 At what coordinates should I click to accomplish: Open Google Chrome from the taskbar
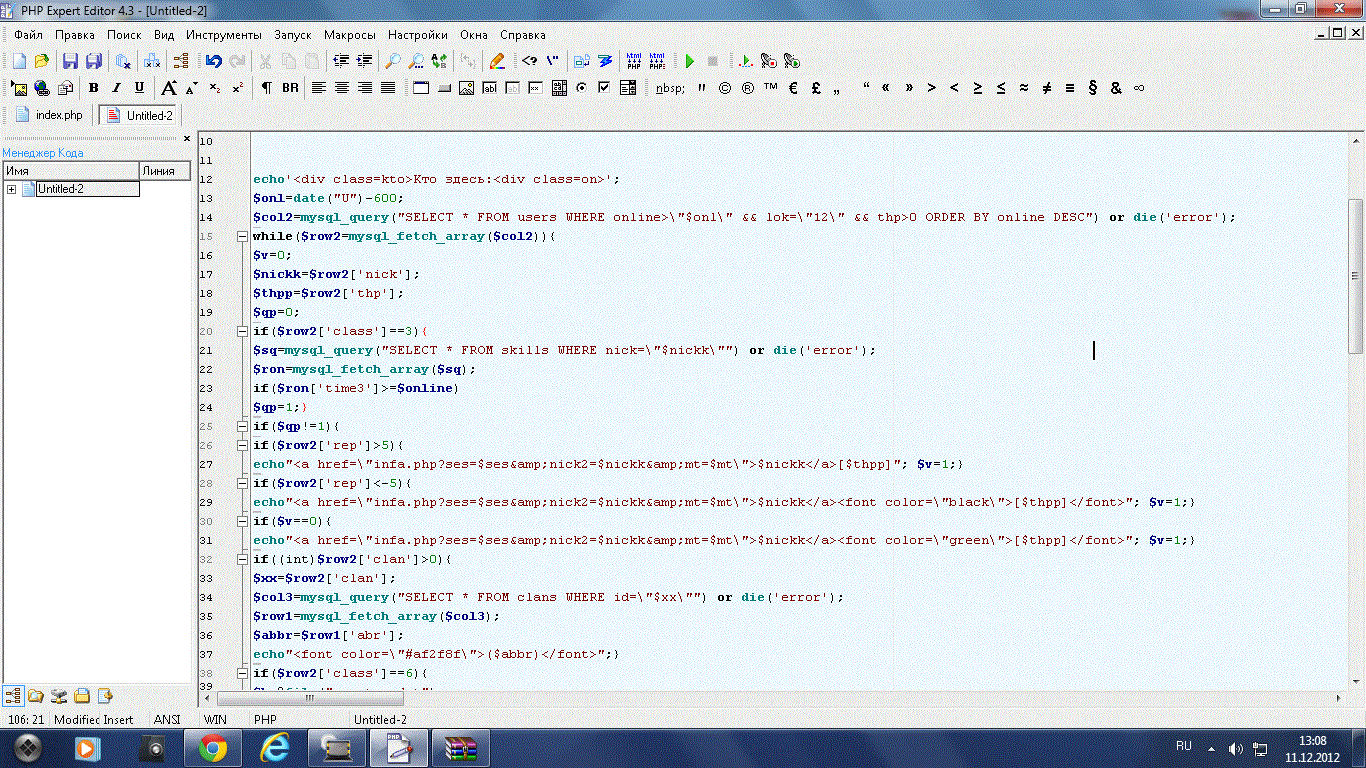tap(212, 747)
